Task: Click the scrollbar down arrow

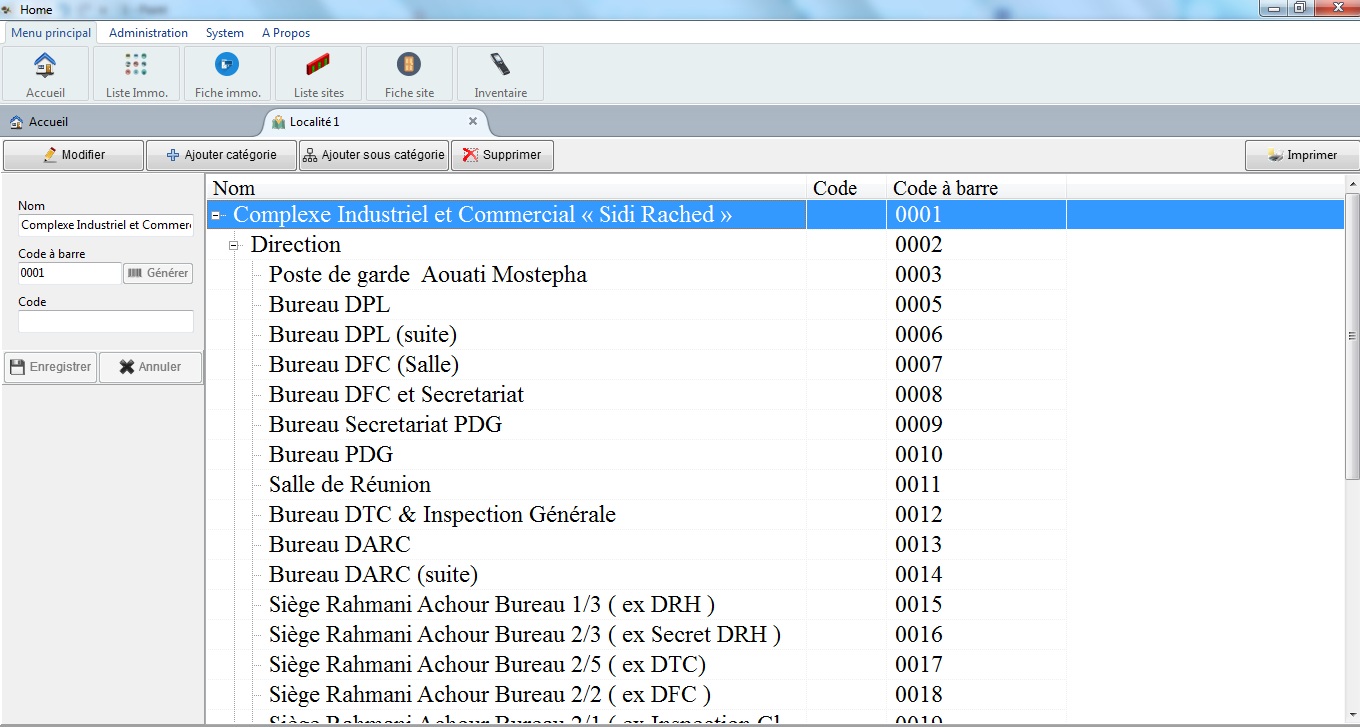Action: [x=1352, y=717]
